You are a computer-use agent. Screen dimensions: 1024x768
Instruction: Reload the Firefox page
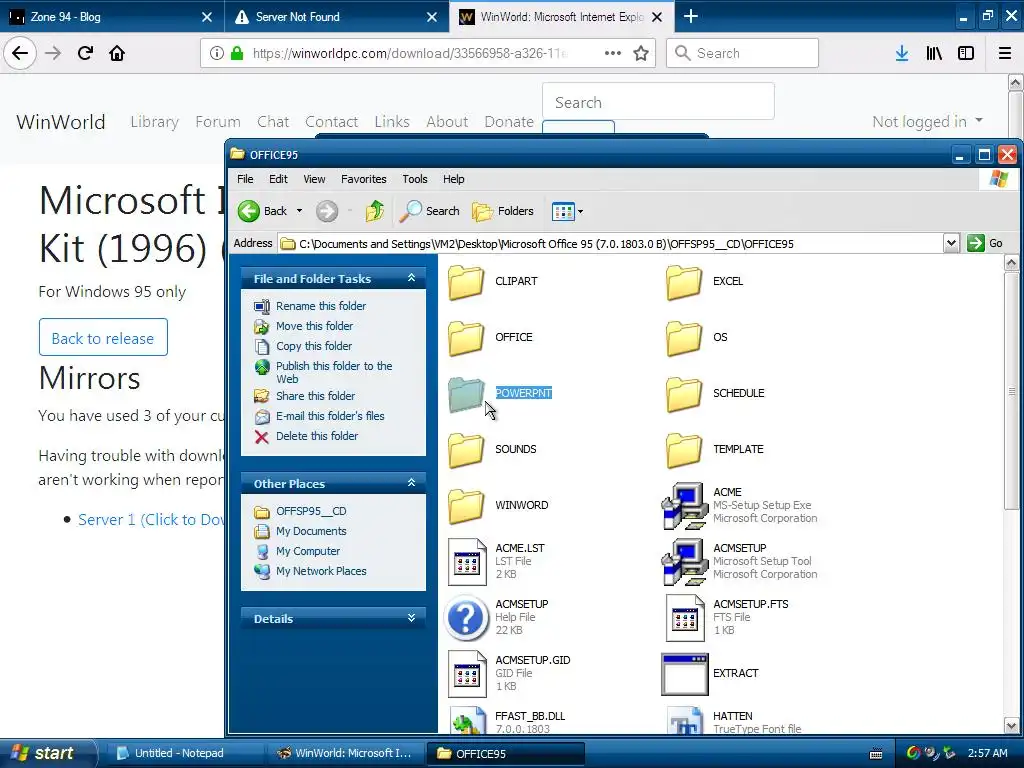tap(86, 53)
